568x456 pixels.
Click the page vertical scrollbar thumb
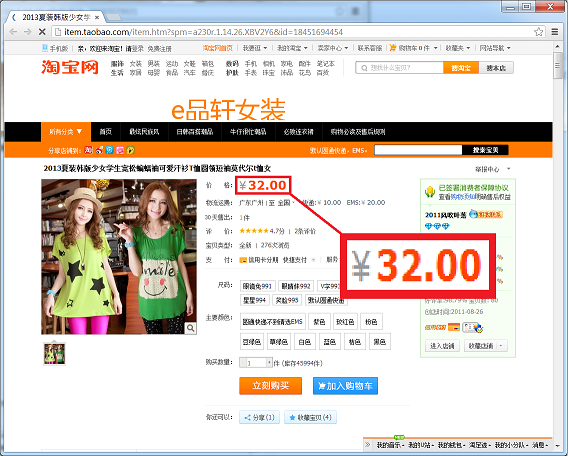[x=557, y=66]
